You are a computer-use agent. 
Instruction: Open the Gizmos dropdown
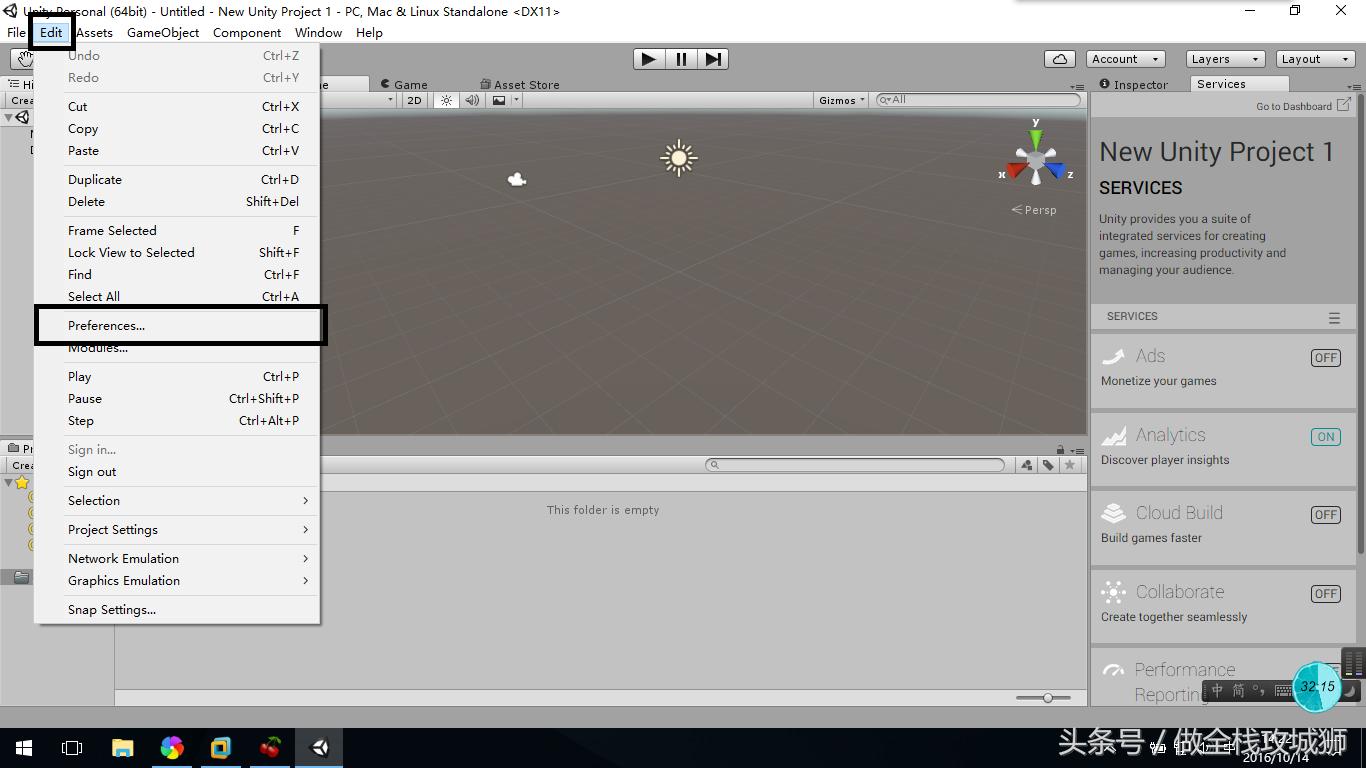pos(838,99)
